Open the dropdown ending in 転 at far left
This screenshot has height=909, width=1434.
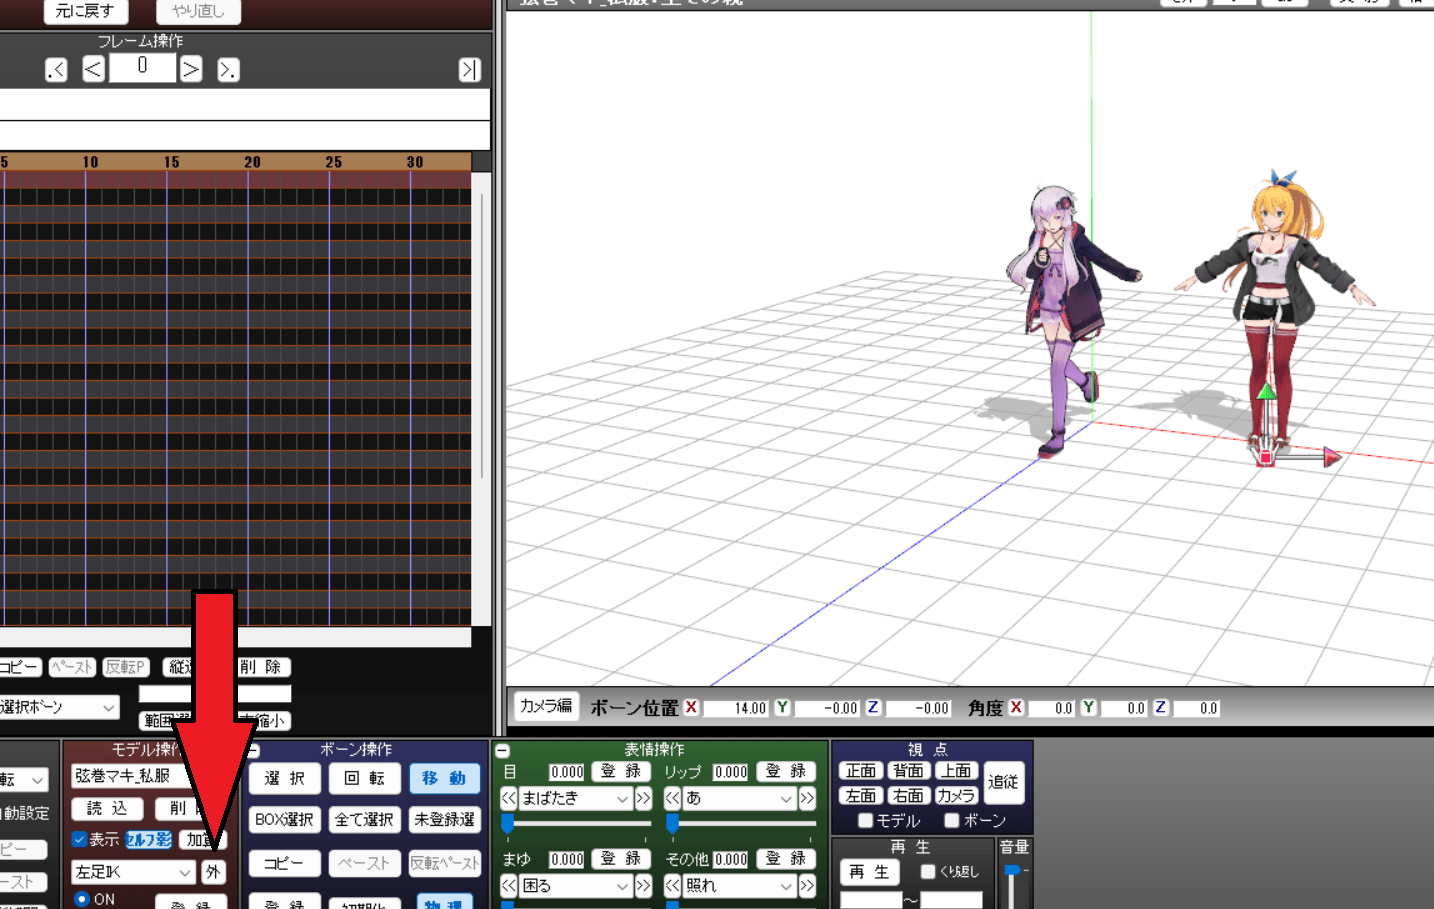click(24, 780)
